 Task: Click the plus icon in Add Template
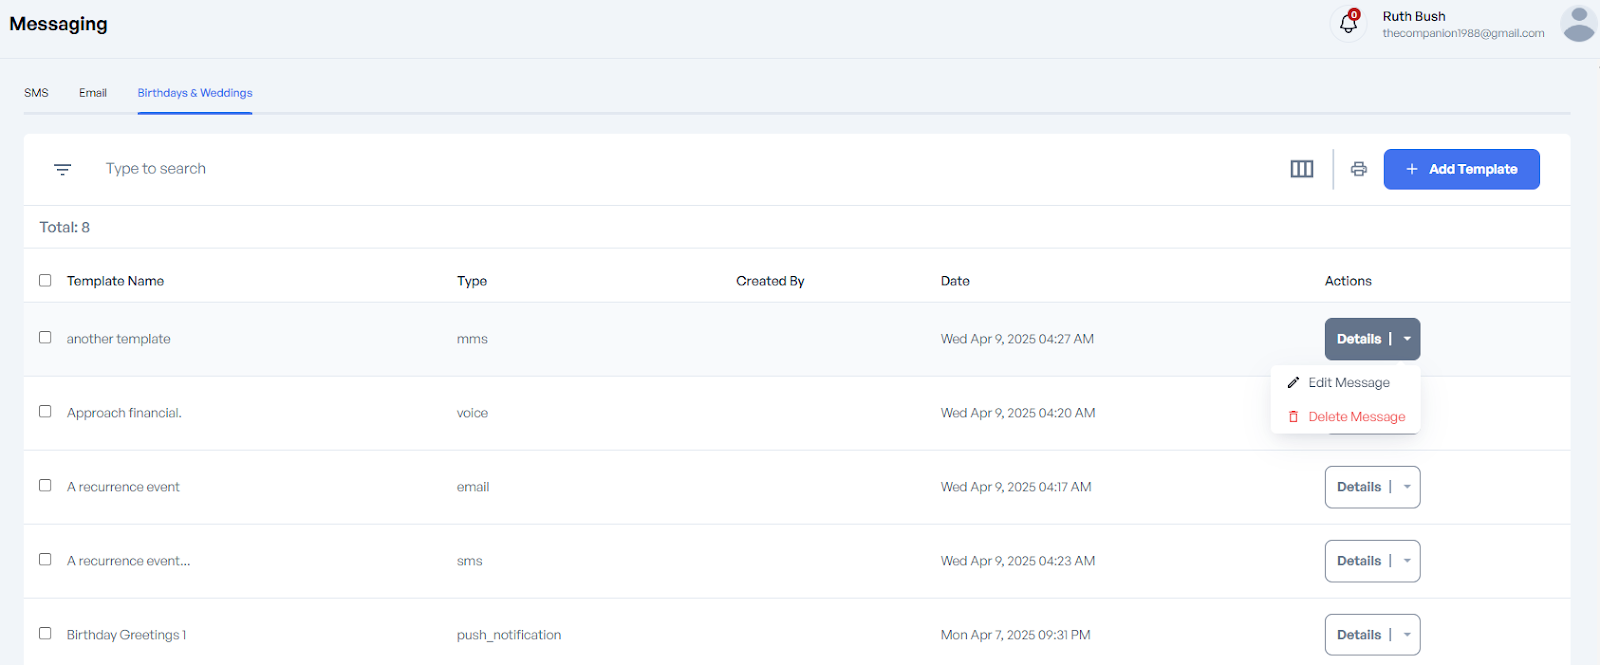pyautogui.click(x=1412, y=169)
